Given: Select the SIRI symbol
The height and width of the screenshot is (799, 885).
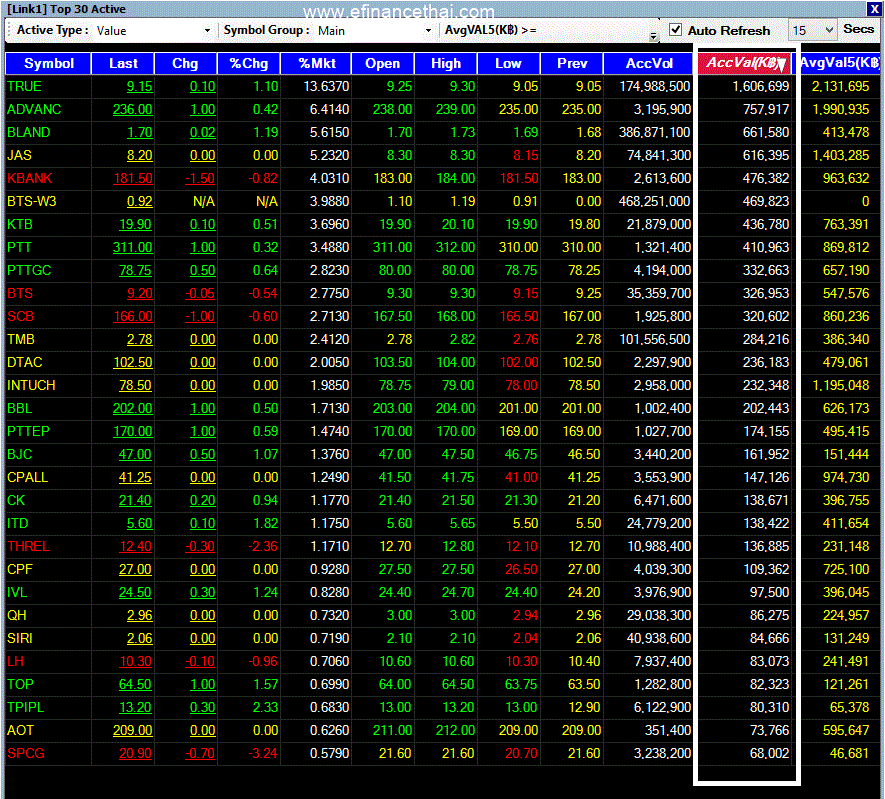Looking at the screenshot, I should pyautogui.click(x=20, y=638).
